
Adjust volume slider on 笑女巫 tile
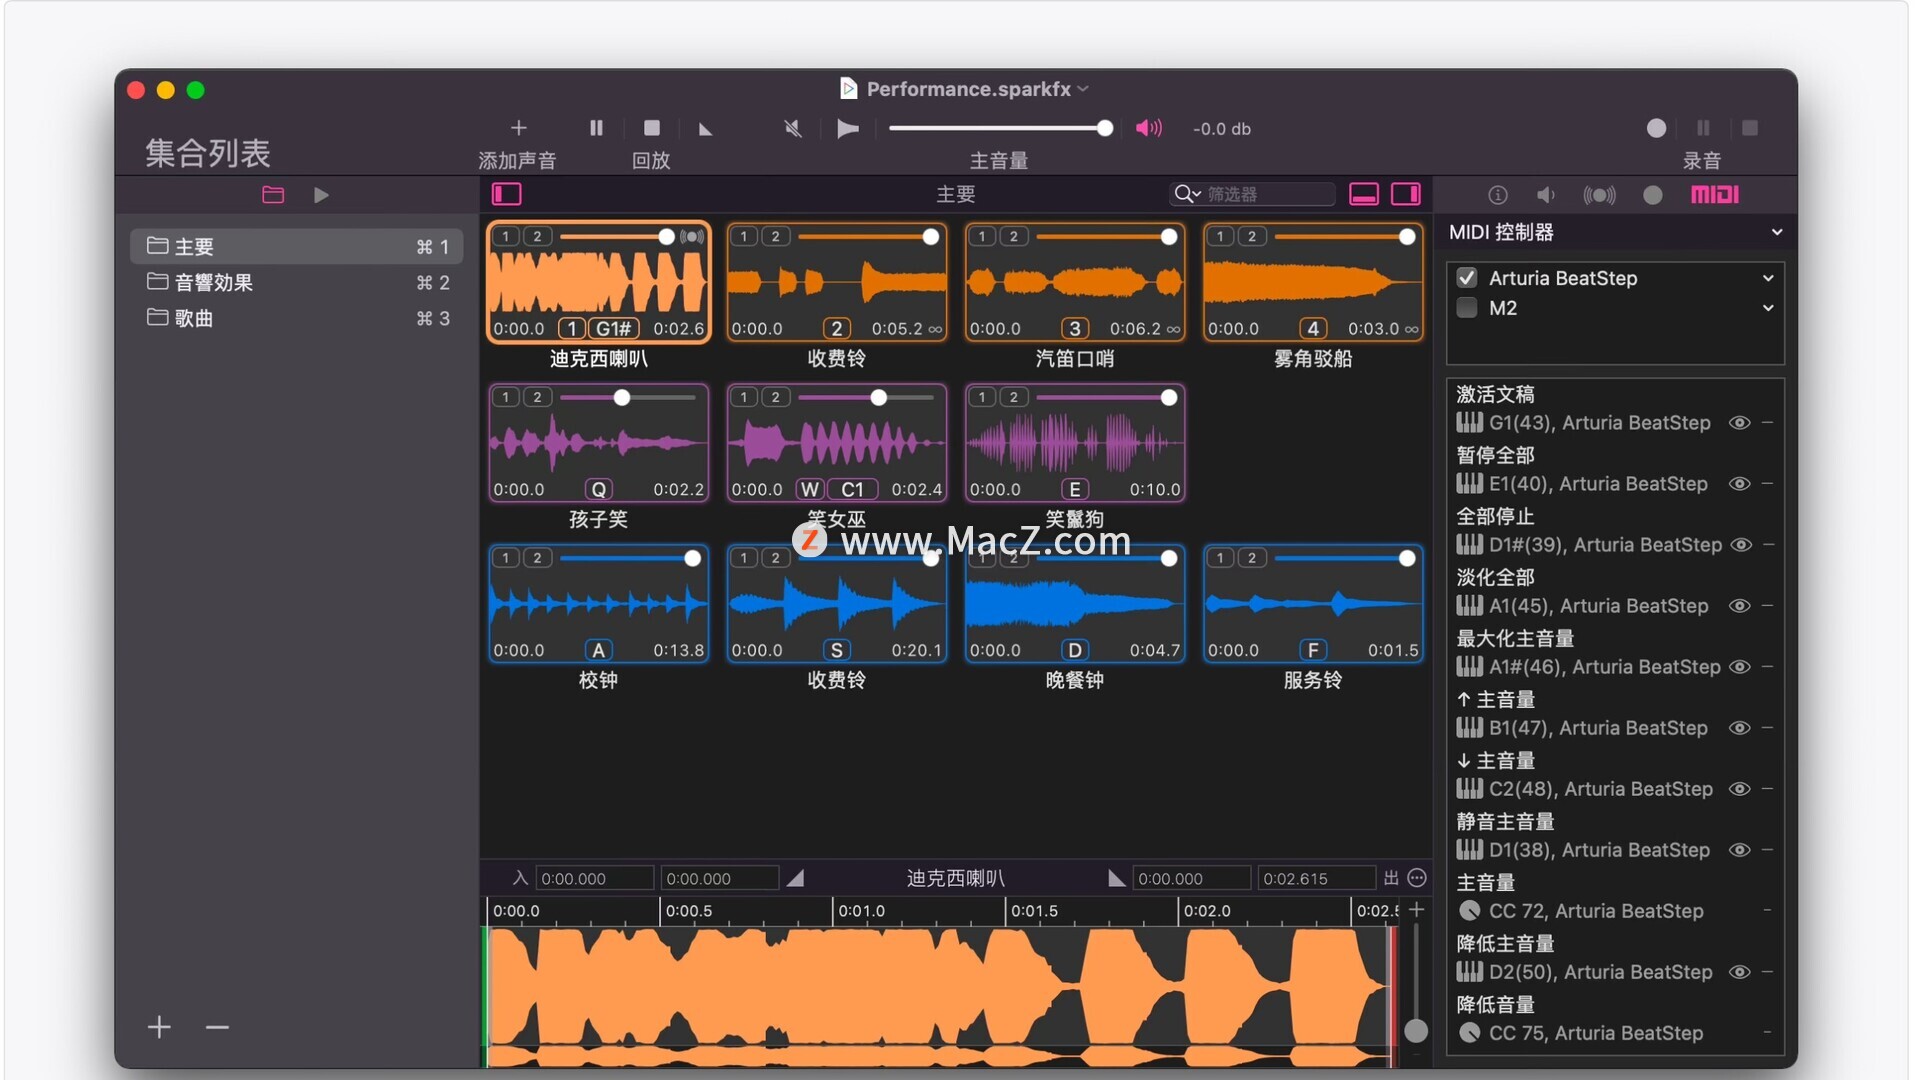(x=878, y=398)
